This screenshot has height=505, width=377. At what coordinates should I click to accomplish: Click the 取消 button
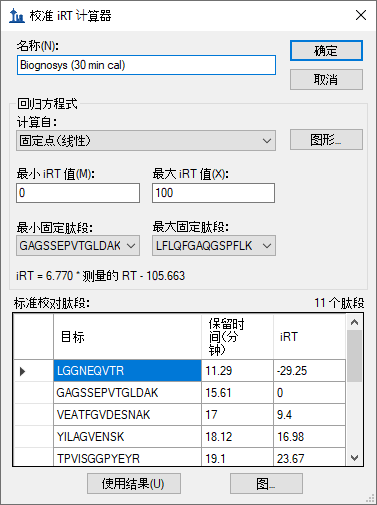point(326,79)
